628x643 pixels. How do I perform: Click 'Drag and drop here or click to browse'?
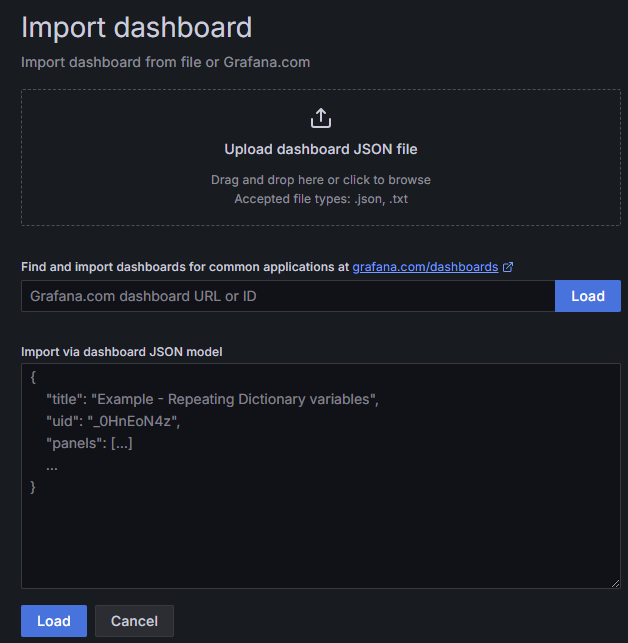pos(320,180)
